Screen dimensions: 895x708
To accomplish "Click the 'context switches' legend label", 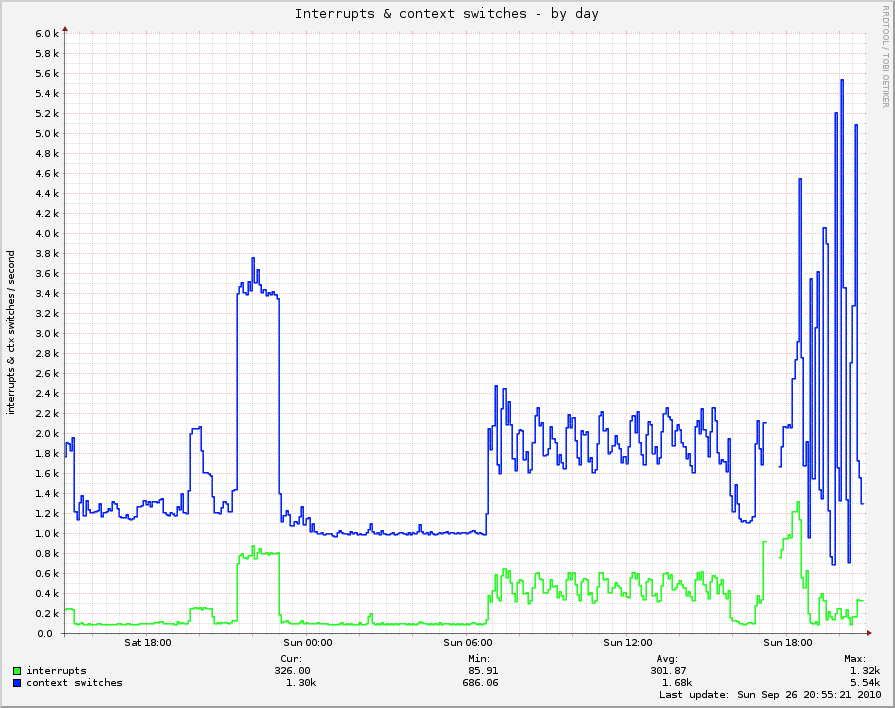I will pyautogui.click(x=74, y=683).
